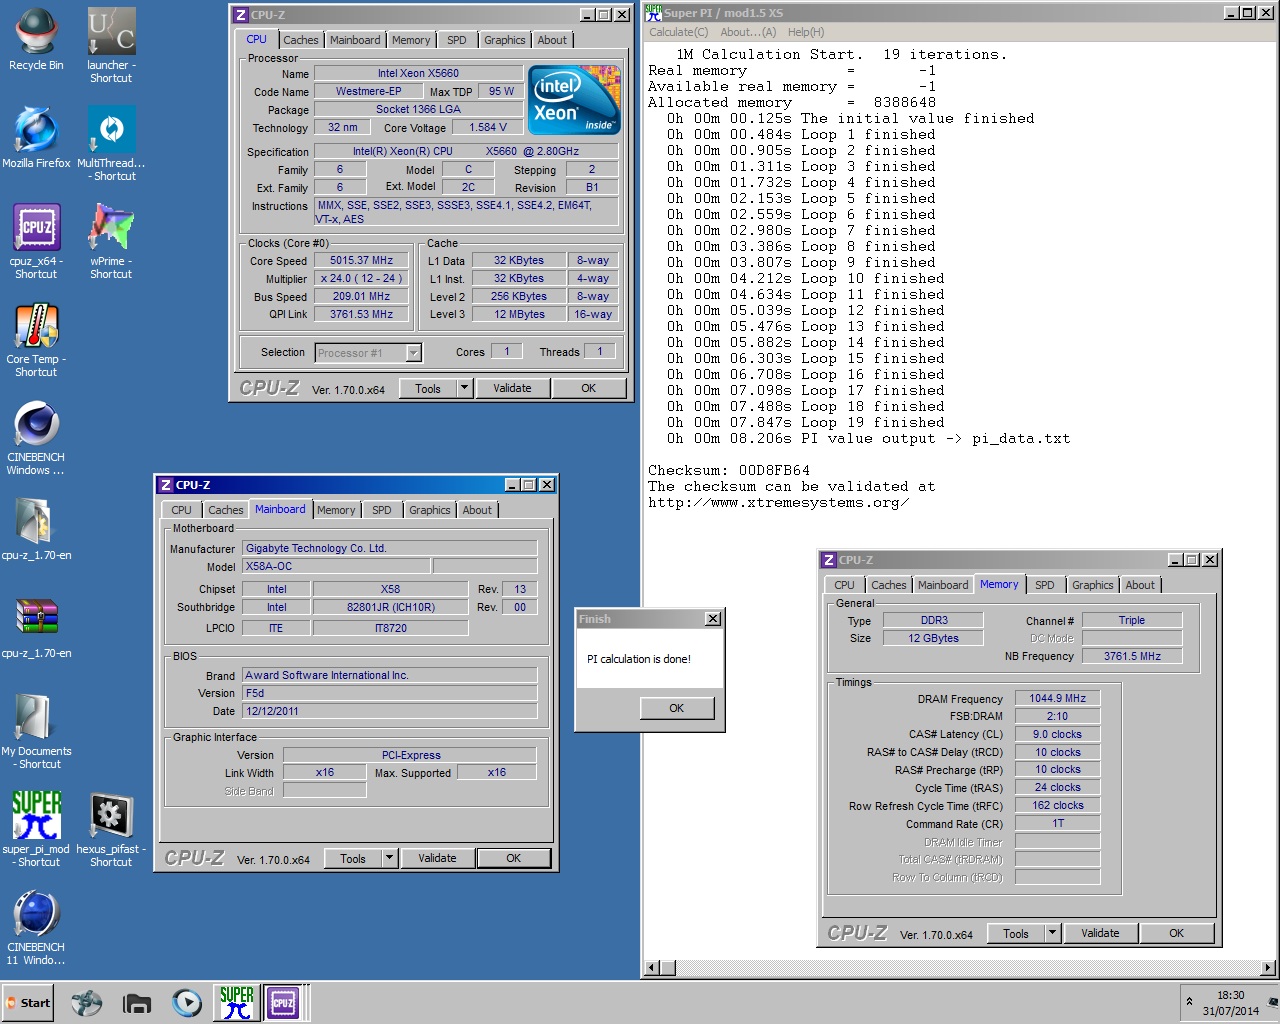Click OK in Mainboard CPU-Z window
This screenshot has height=1024, width=1280.
pos(514,858)
